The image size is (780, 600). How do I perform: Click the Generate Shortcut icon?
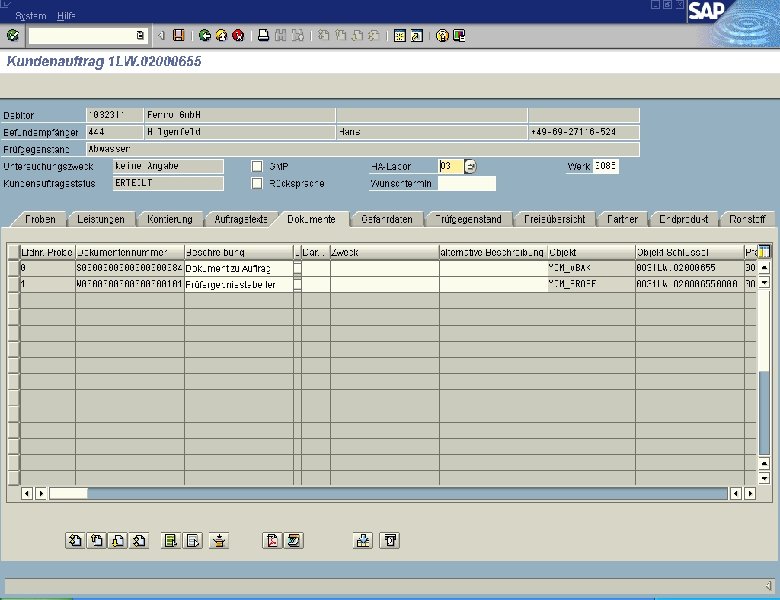pos(416,35)
